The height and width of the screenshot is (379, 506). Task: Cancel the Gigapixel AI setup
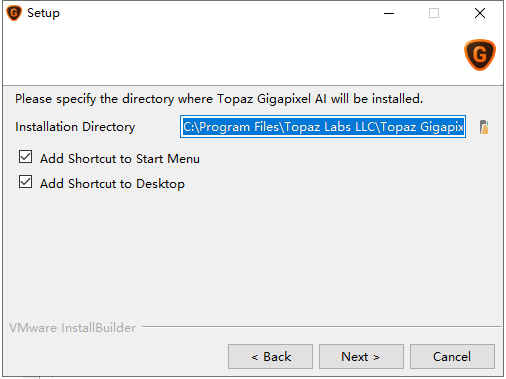click(x=452, y=357)
